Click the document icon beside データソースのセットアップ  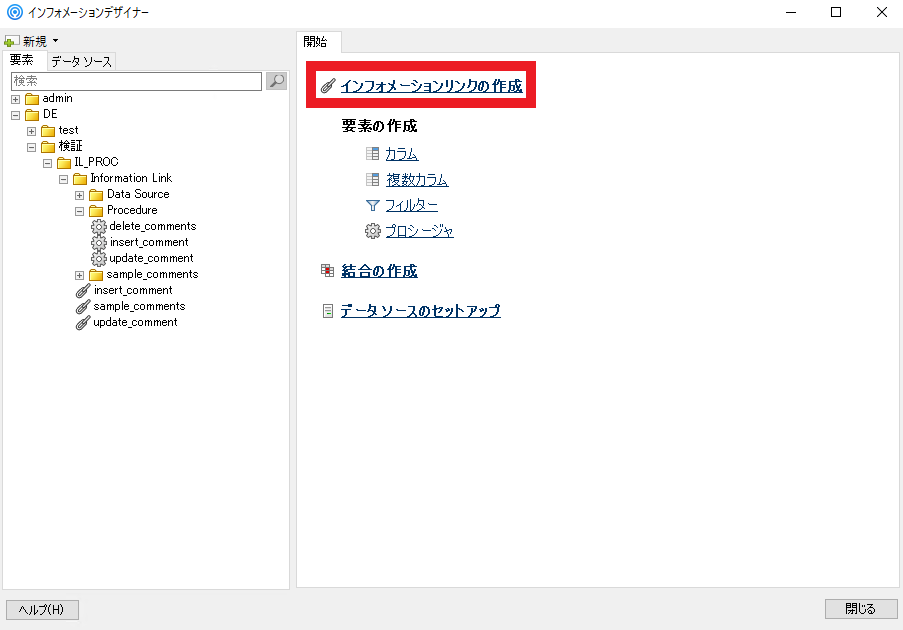[328, 311]
